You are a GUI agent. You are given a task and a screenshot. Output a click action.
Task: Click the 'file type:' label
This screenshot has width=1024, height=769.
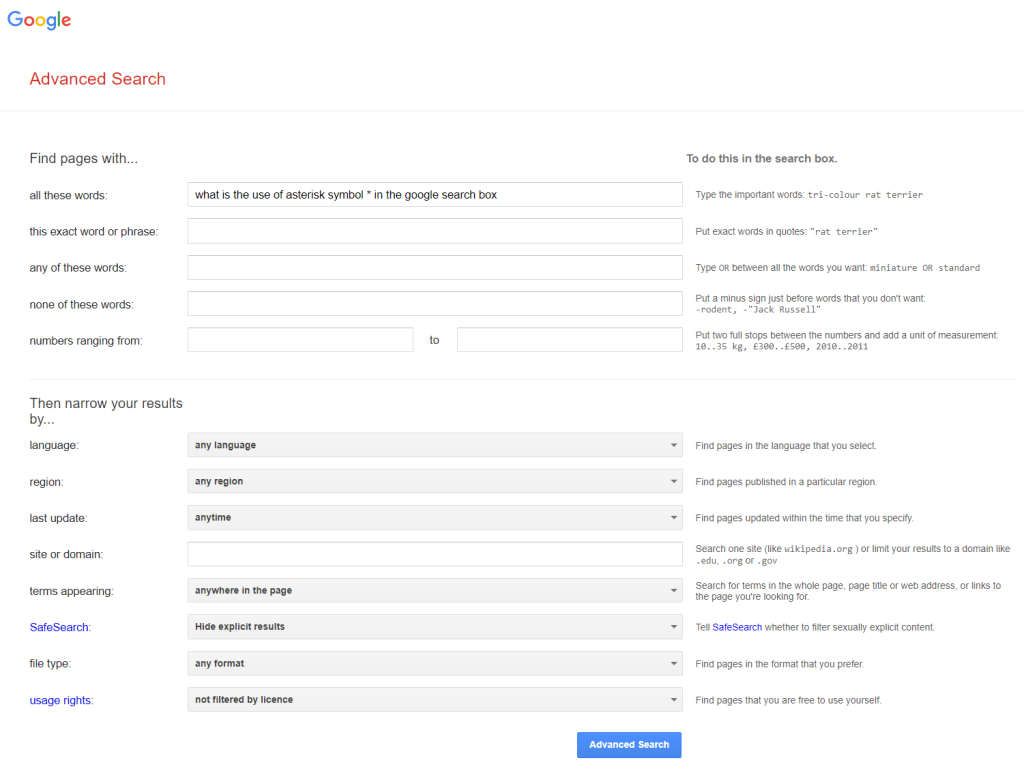(x=50, y=664)
